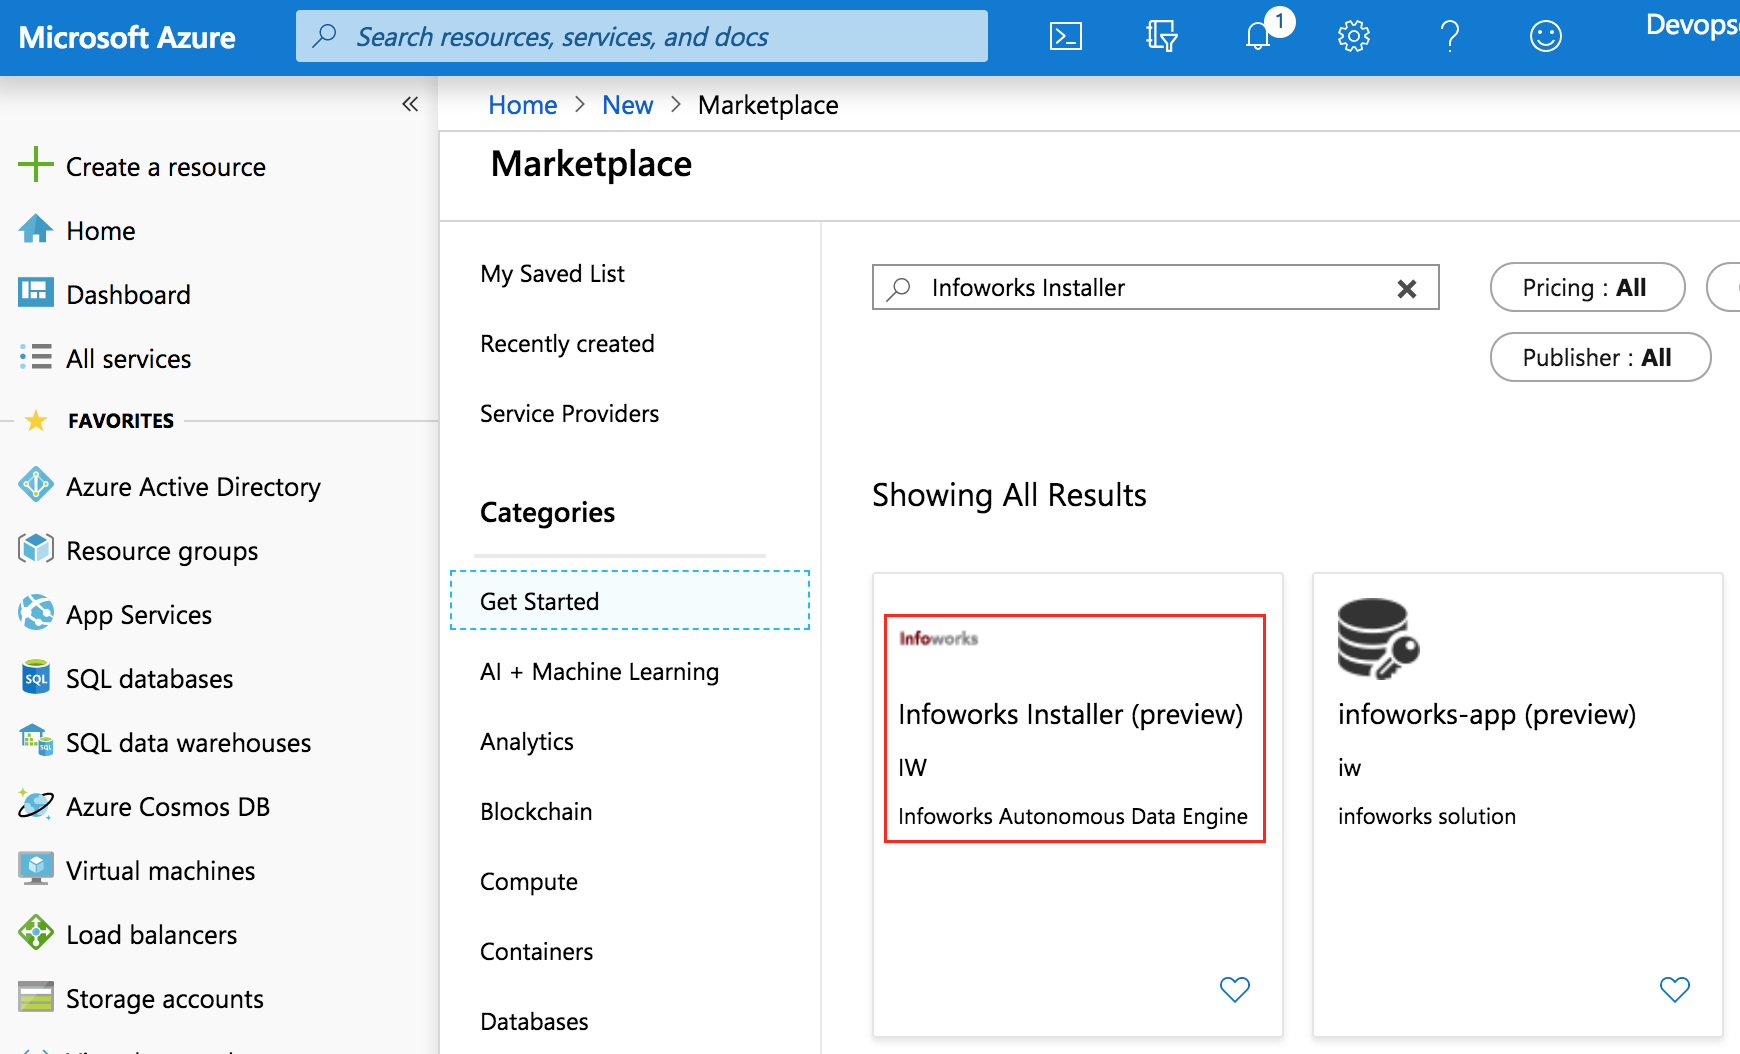Click the Azure Cosmos DB icon
1740x1054 pixels.
tap(36, 804)
